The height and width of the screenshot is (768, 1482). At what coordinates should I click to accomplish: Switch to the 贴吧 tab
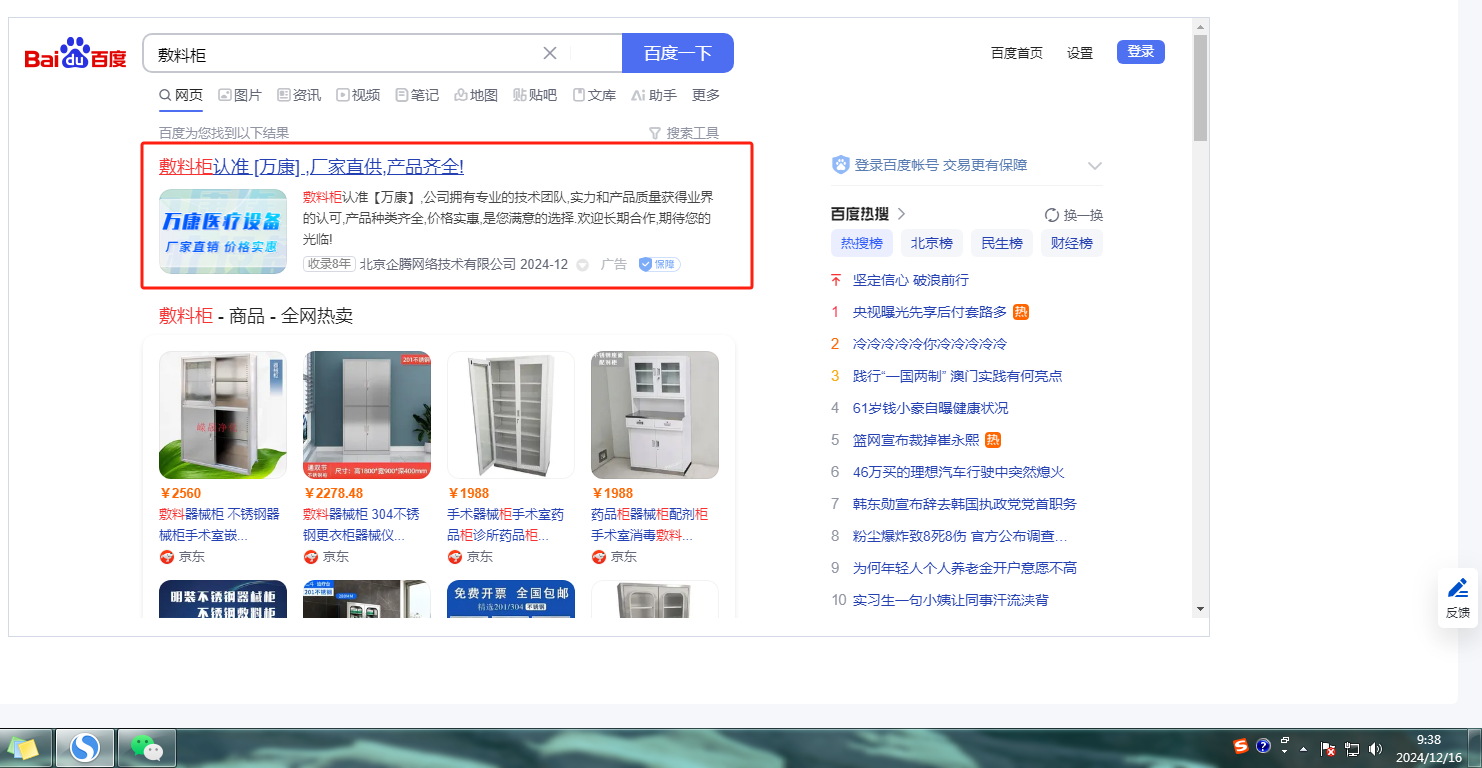coord(535,95)
